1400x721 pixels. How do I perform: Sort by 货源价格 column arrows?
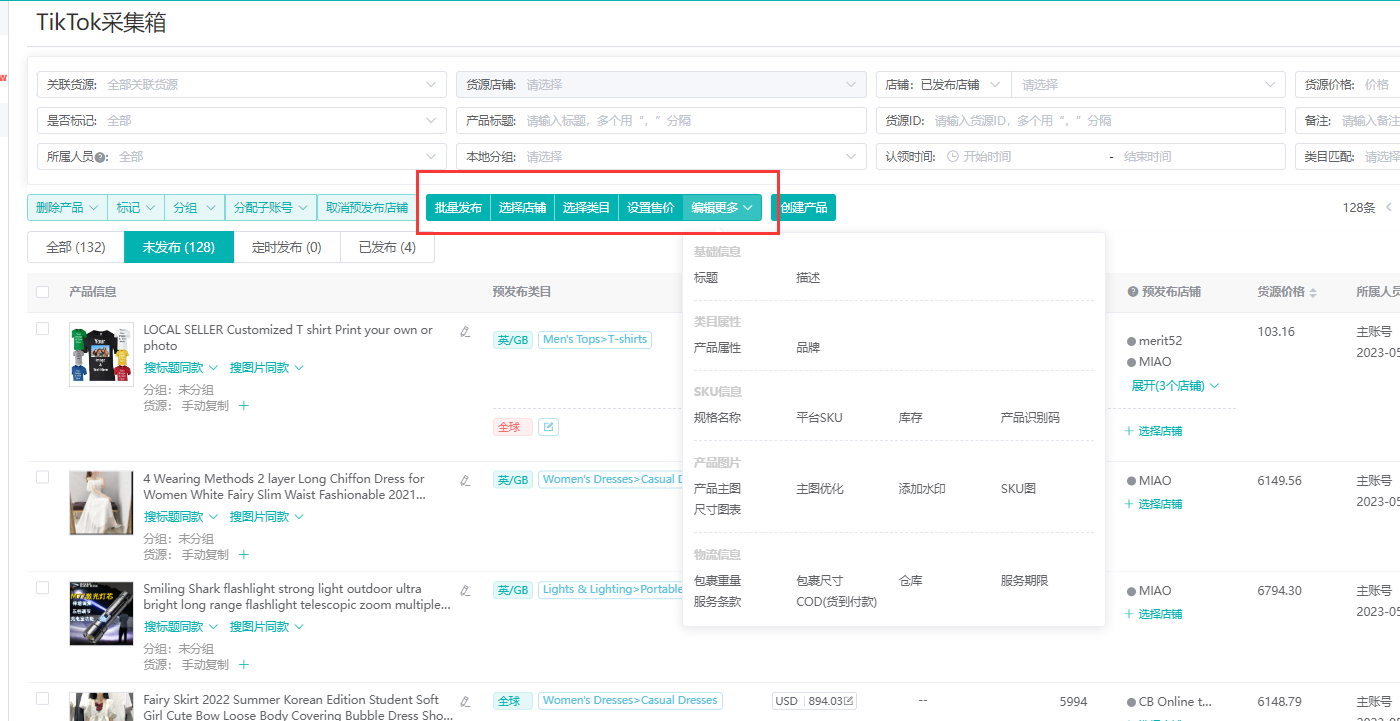[x=1313, y=292]
